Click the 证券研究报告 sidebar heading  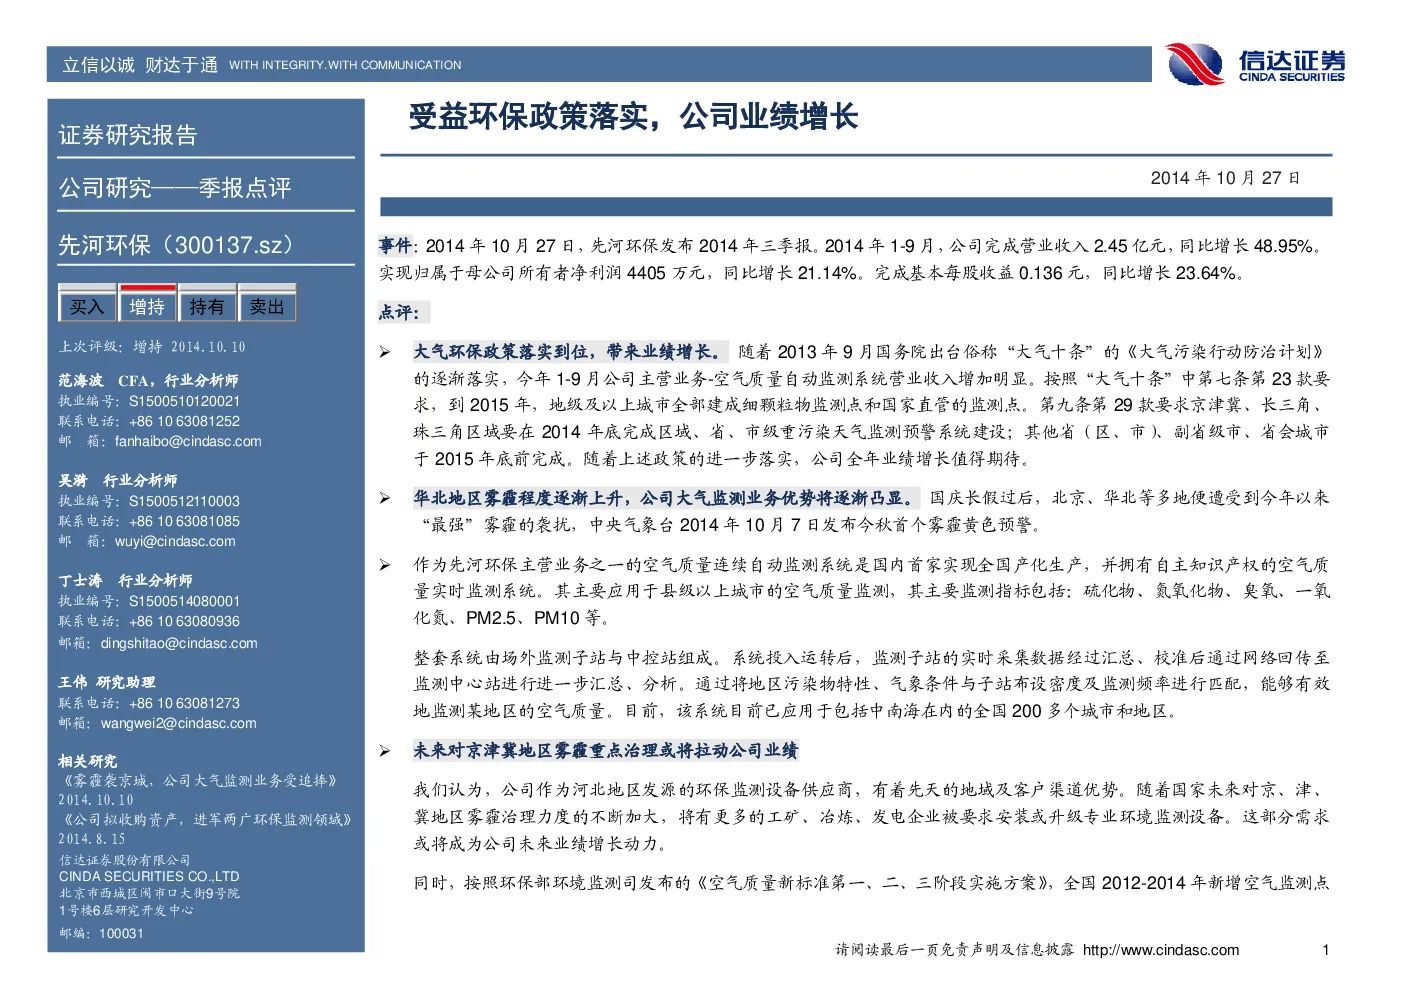coord(128,135)
